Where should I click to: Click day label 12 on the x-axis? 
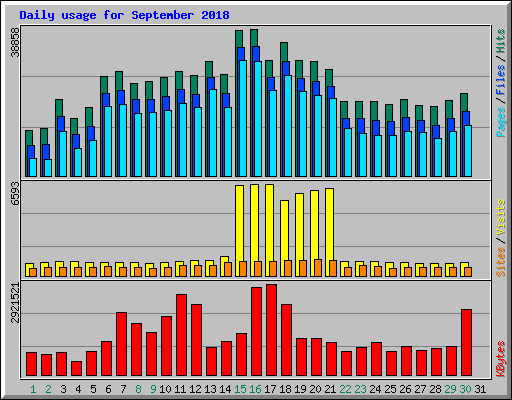(195, 389)
